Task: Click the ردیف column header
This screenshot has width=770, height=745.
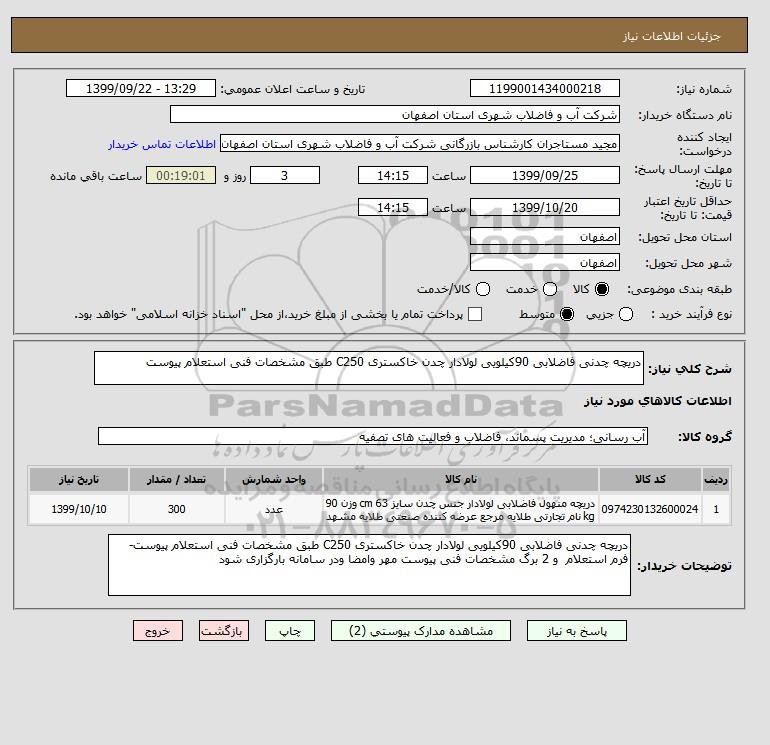Action: pyautogui.click(x=716, y=479)
